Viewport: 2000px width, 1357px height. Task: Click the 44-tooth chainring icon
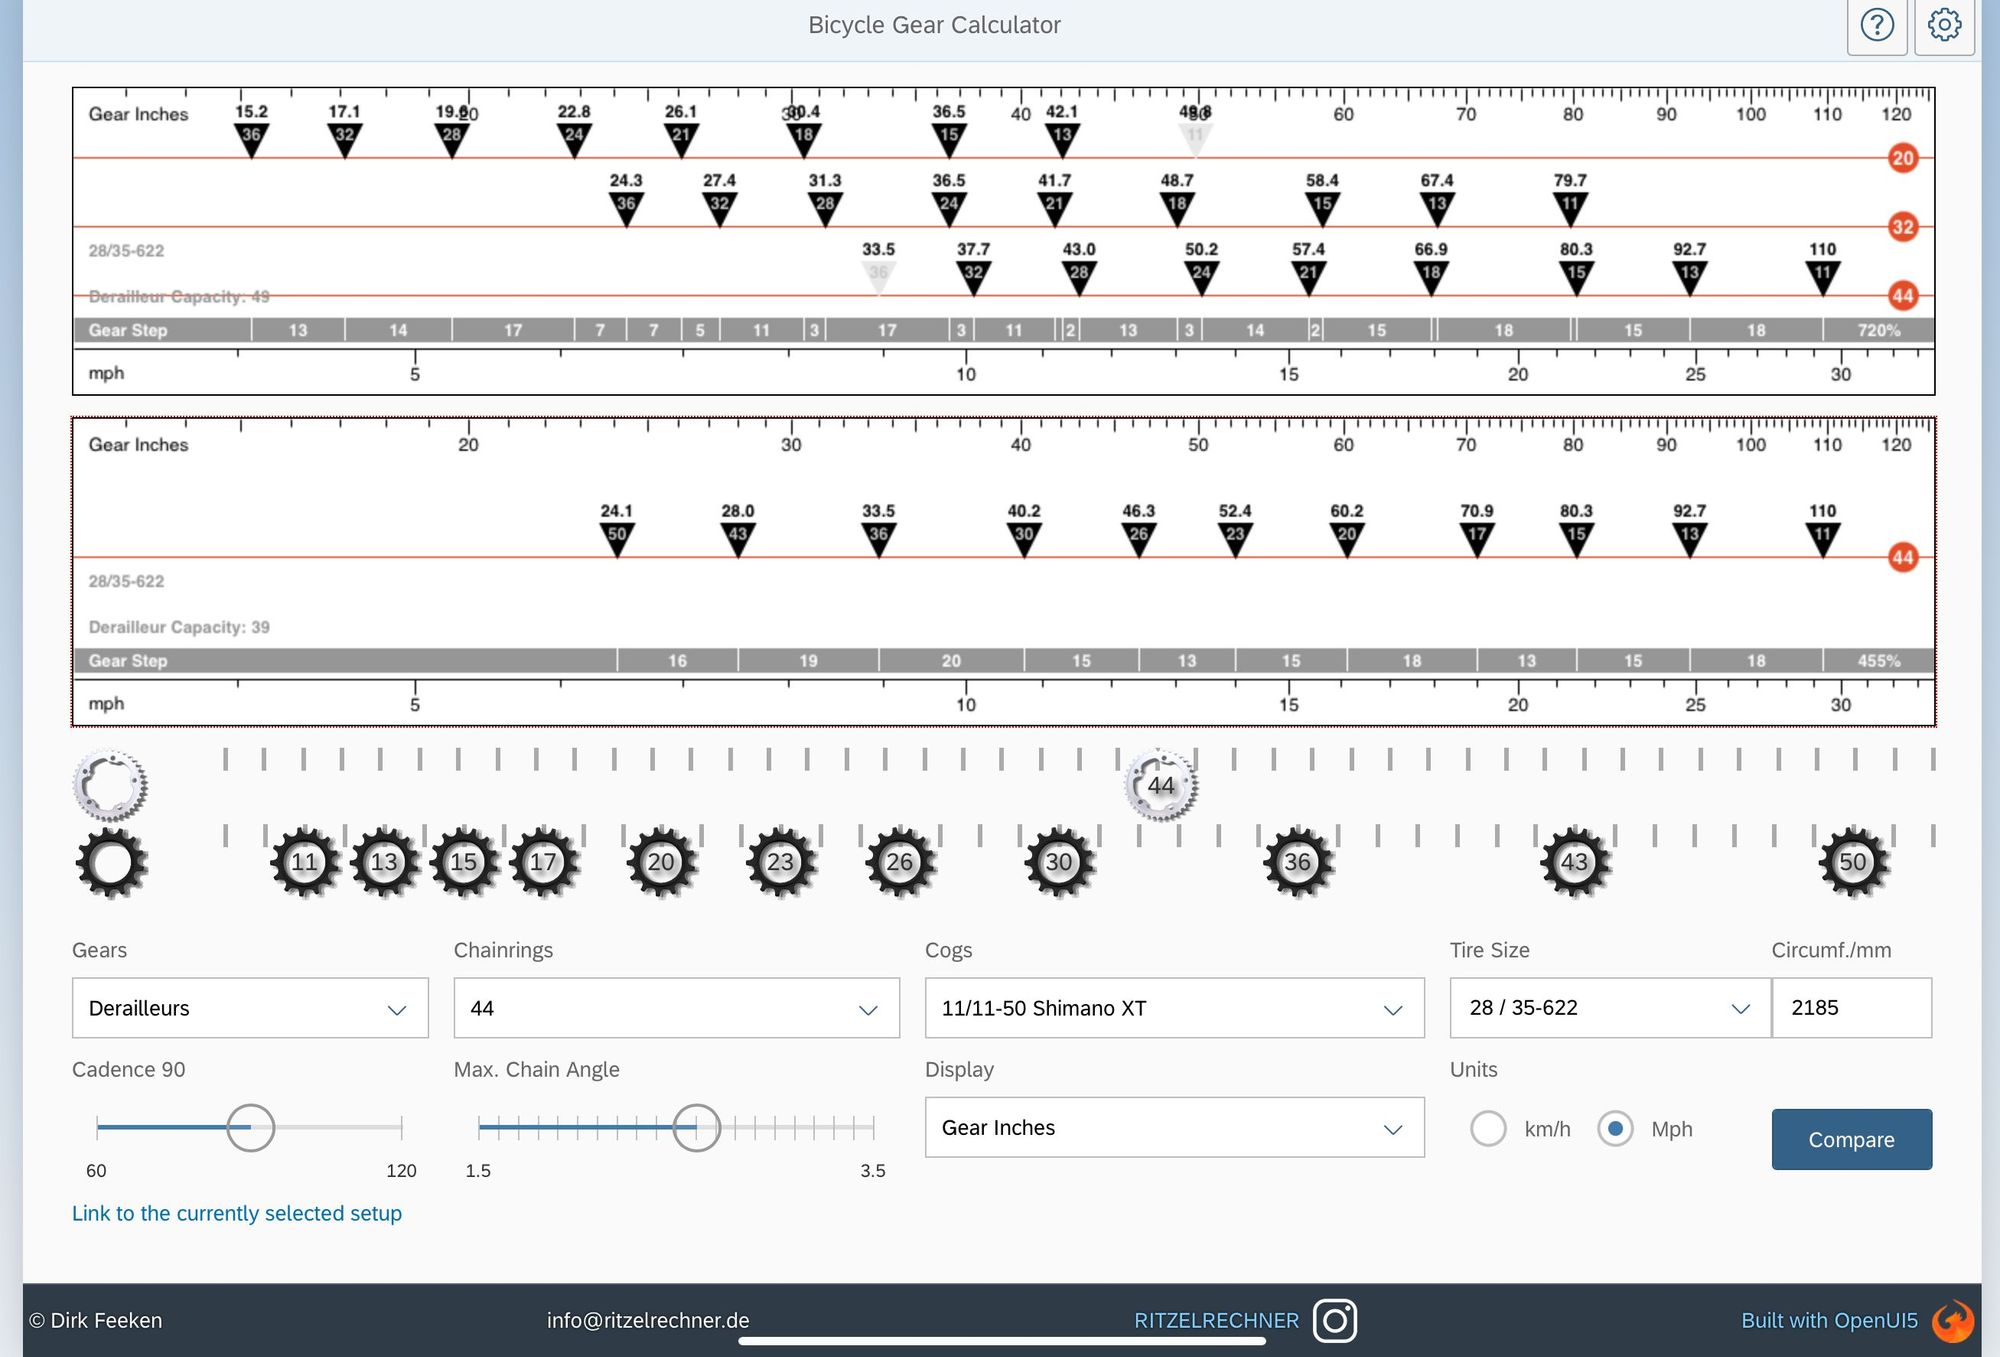click(1160, 785)
